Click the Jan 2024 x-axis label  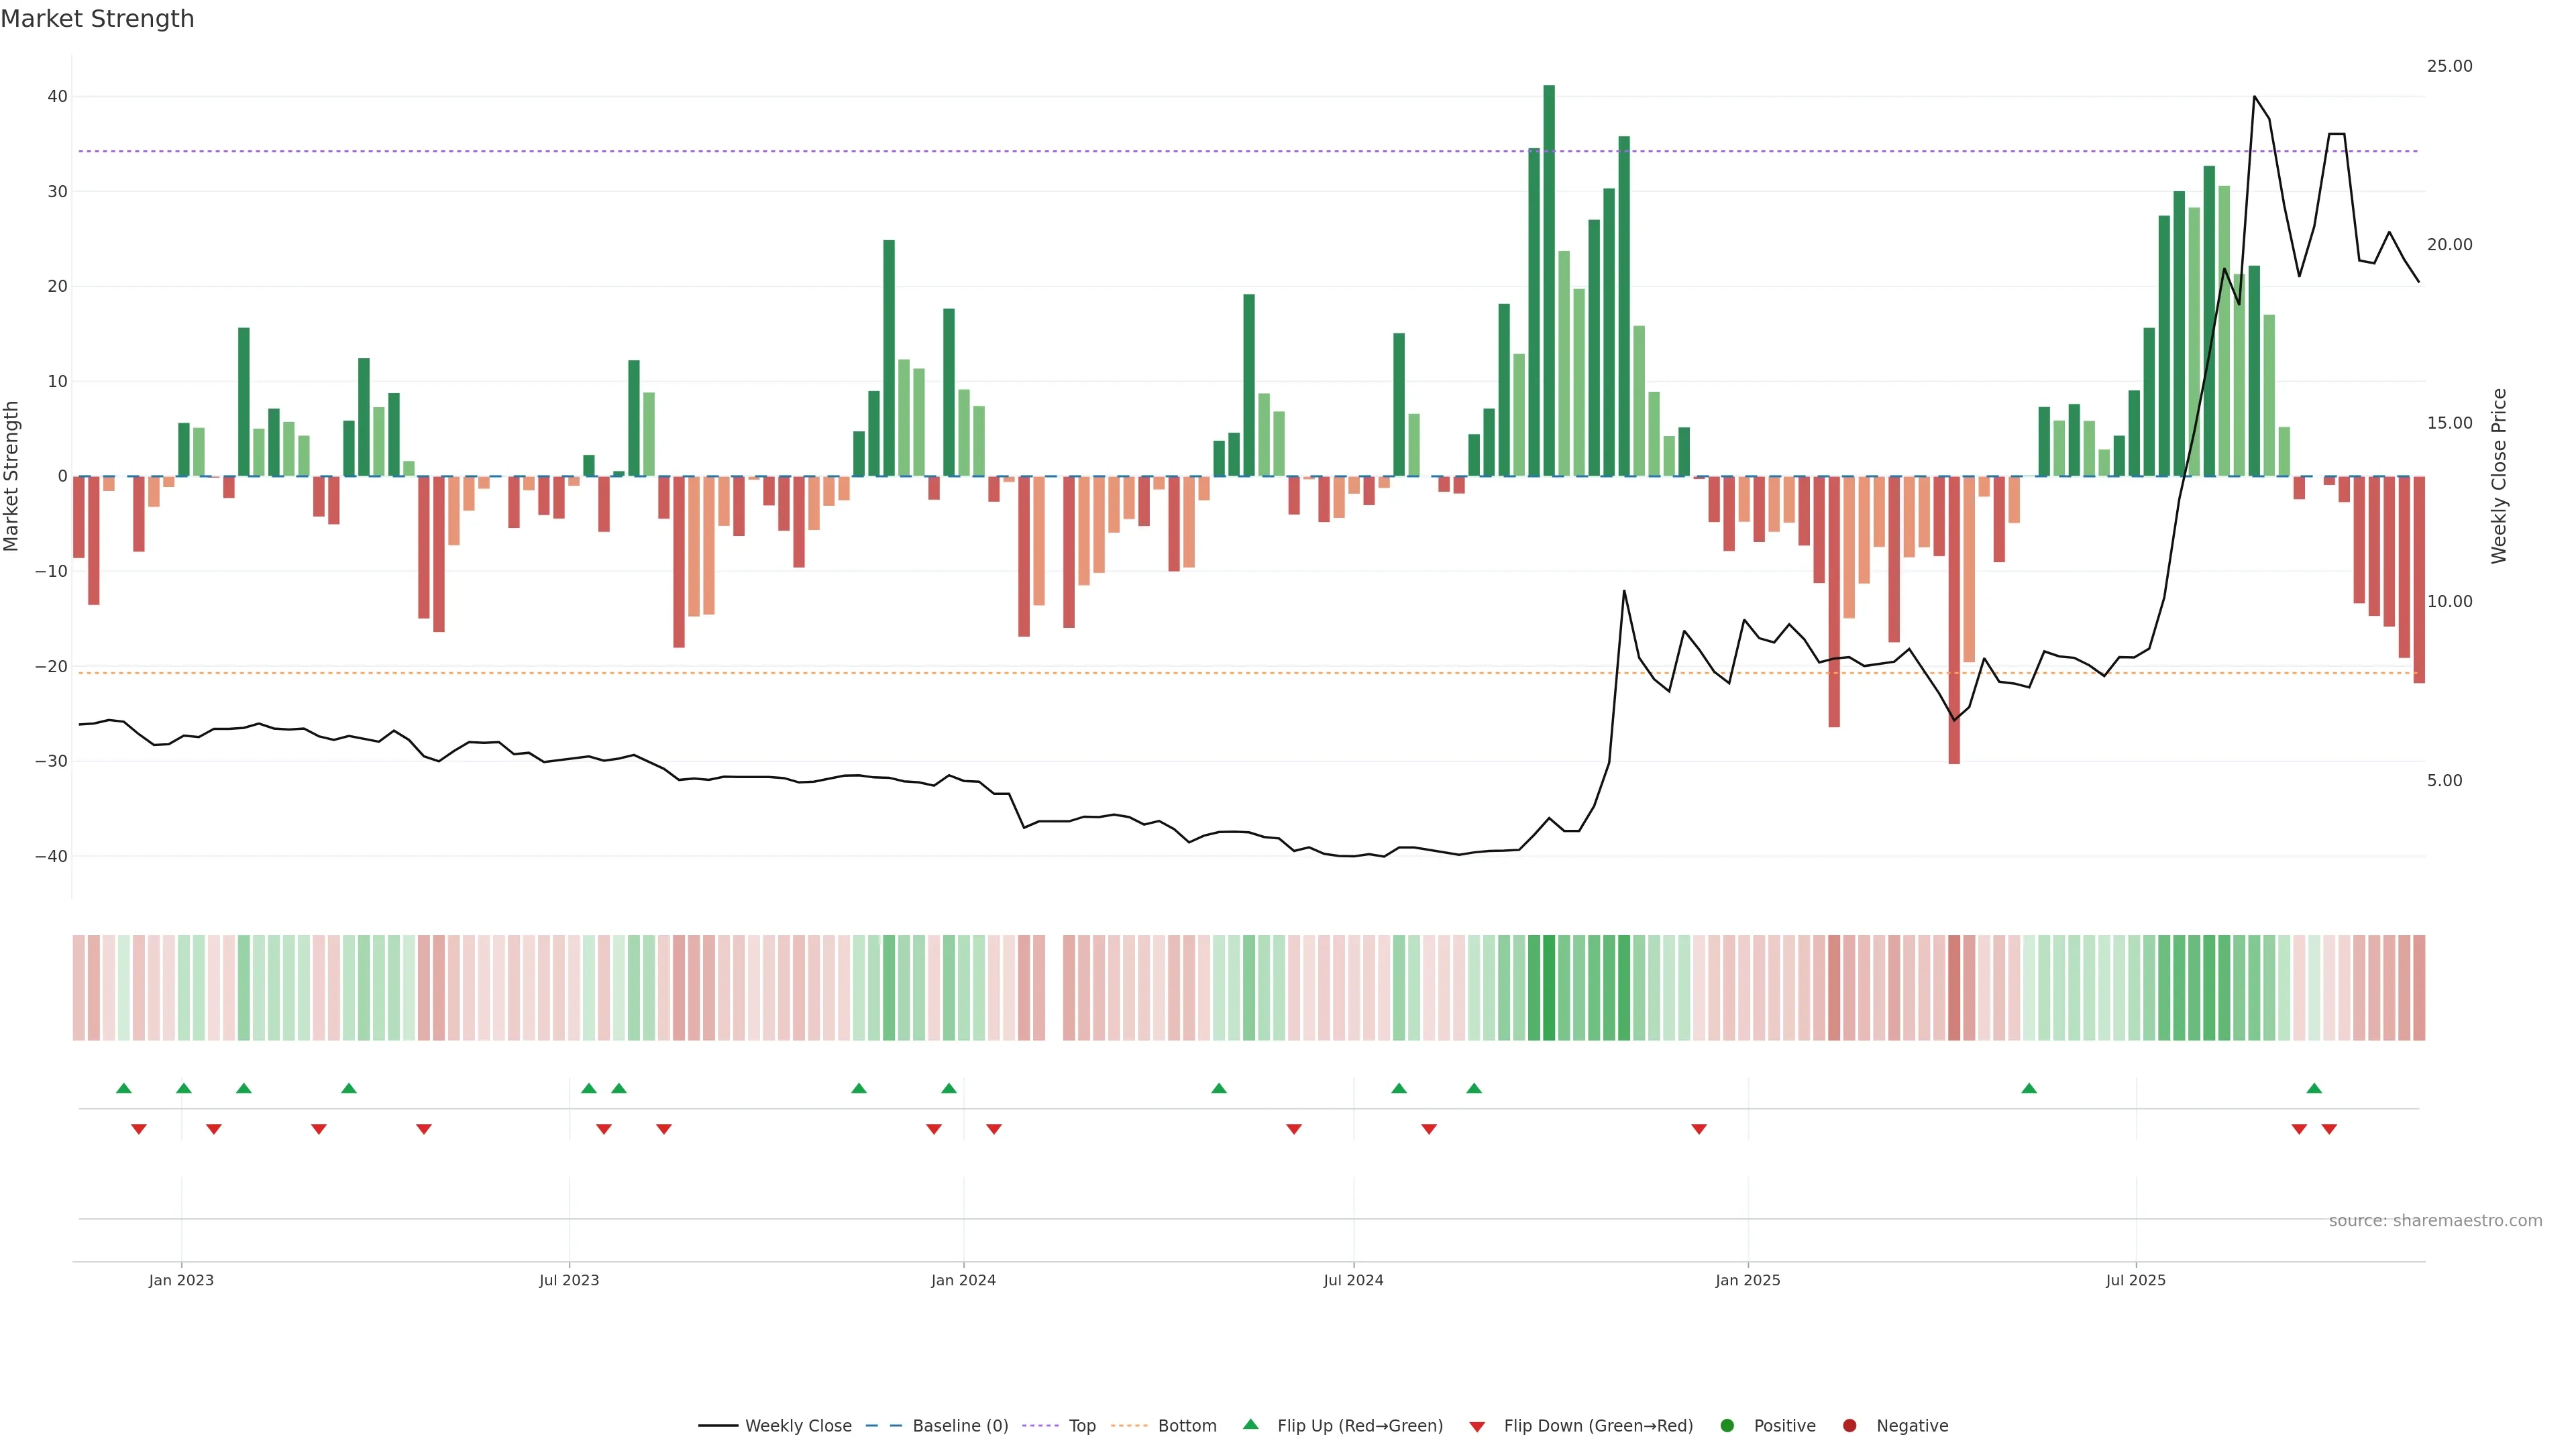pyautogui.click(x=963, y=1280)
